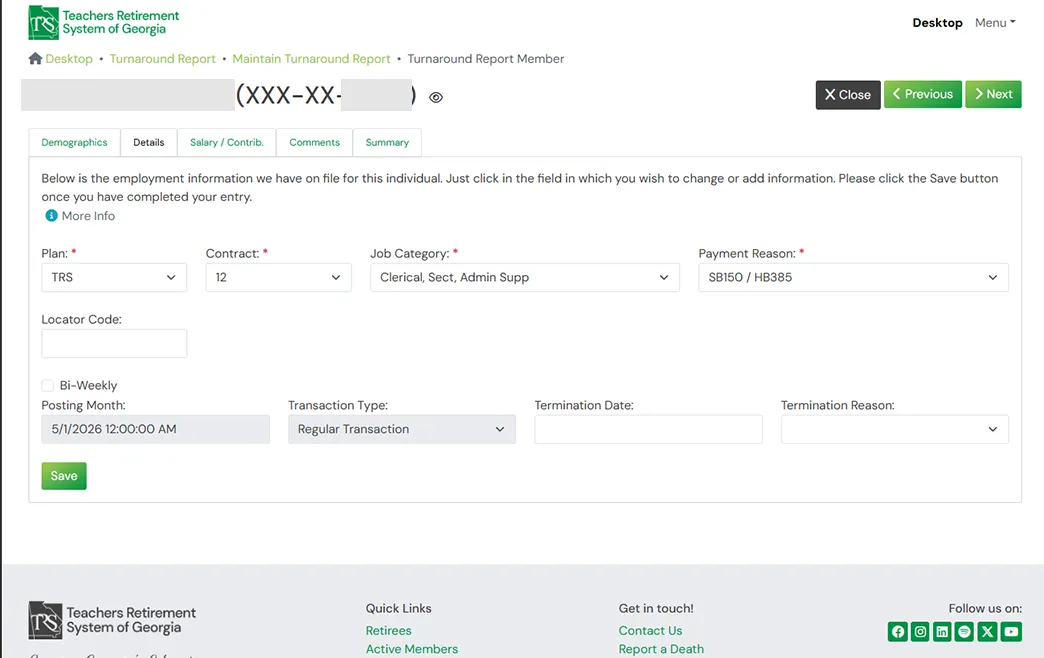Image resolution: width=1044 pixels, height=658 pixels.
Task: Click the Turnaround Report Member breadcrumb text
Action: coord(485,59)
